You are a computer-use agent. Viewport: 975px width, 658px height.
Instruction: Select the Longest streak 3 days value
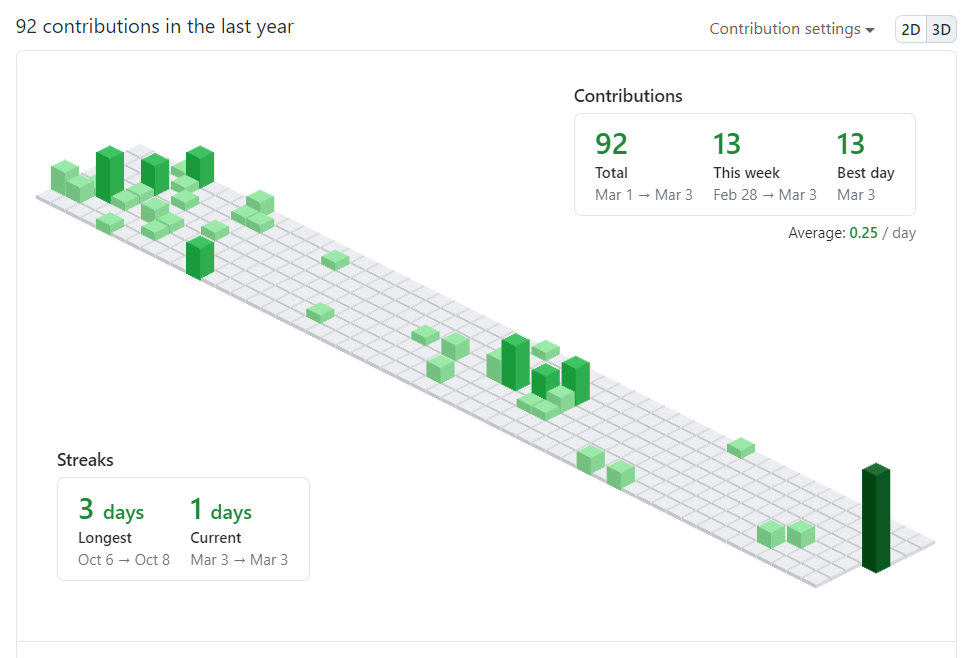[x=111, y=511]
